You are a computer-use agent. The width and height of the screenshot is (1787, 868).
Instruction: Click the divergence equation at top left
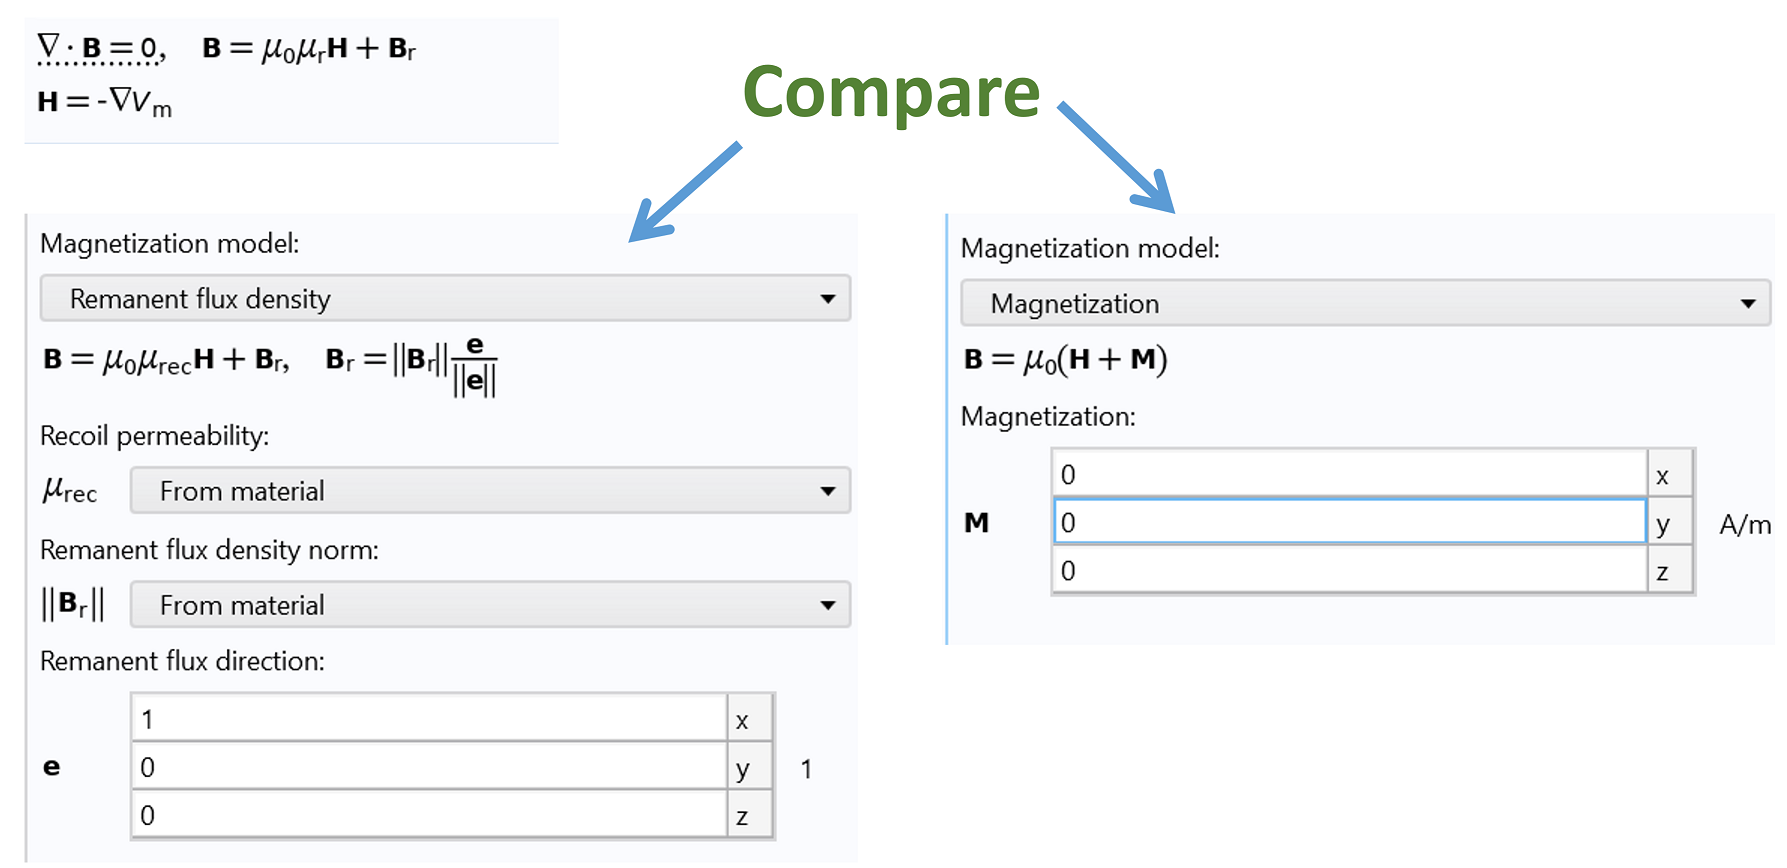[x=101, y=48]
